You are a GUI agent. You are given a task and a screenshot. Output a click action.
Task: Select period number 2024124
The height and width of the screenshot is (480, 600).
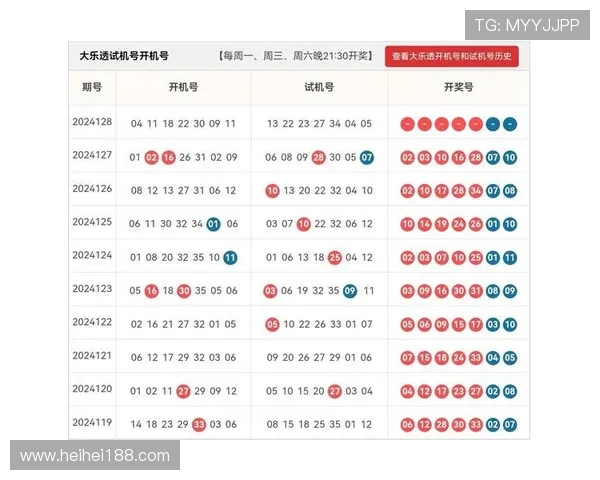[x=92, y=255]
